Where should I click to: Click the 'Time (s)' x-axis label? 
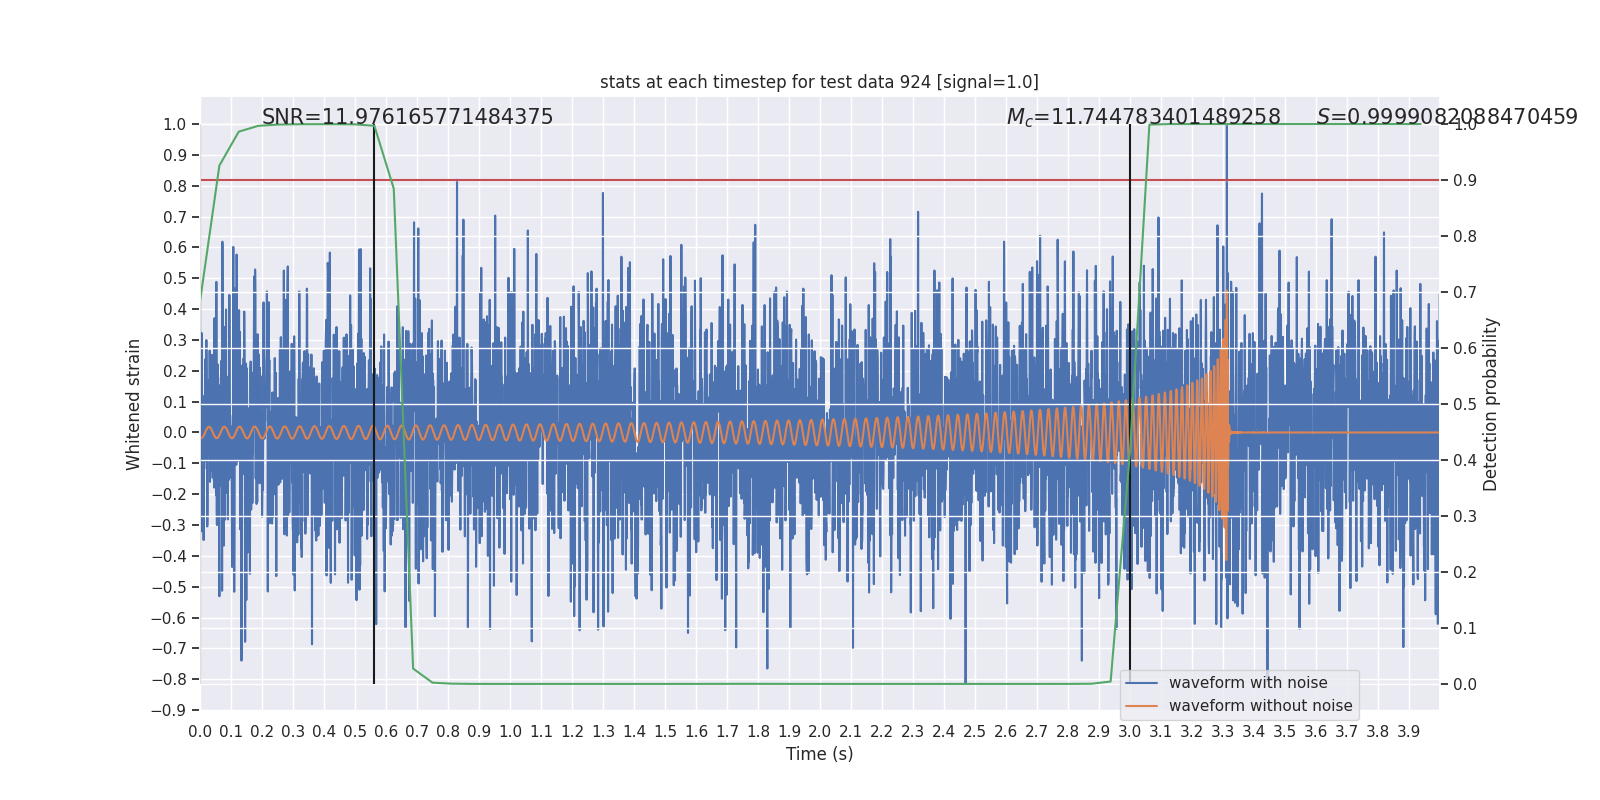point(819,754)
